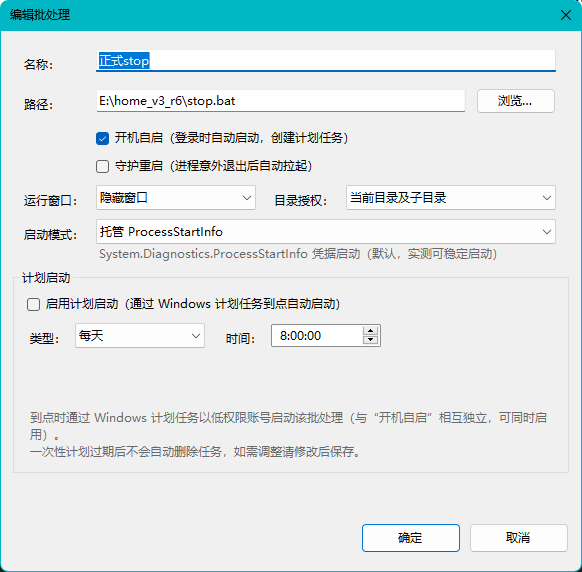This screenshot has height=572, width=582.
Task: Click the 编辑批处理 window title
Action: click(40, 15)
